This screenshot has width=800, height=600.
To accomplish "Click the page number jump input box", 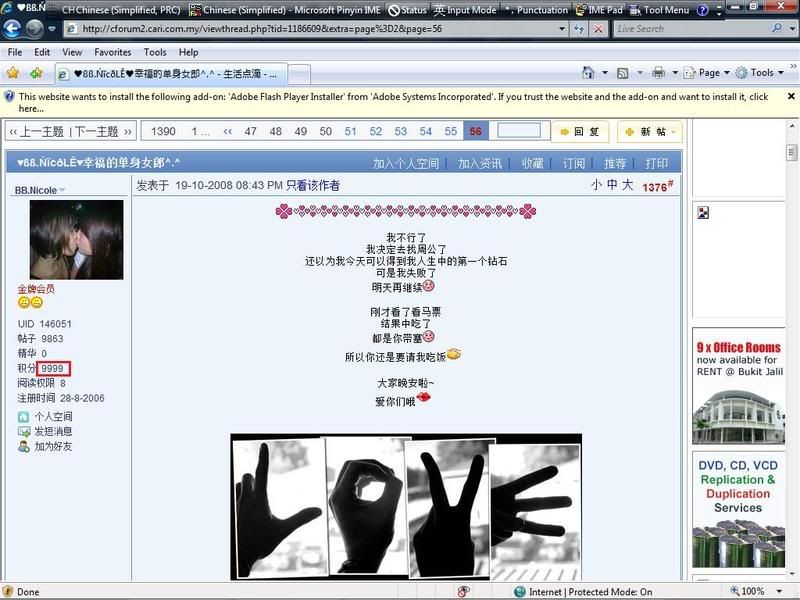I will [519, 131].
